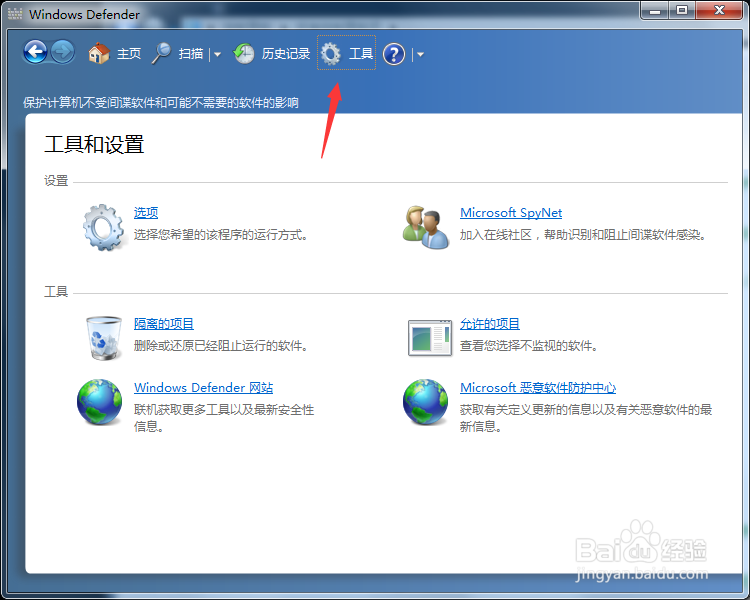Open the Microsoft 恶意软件防护中心 link
The image size is (750, 600).
[538, 388]
